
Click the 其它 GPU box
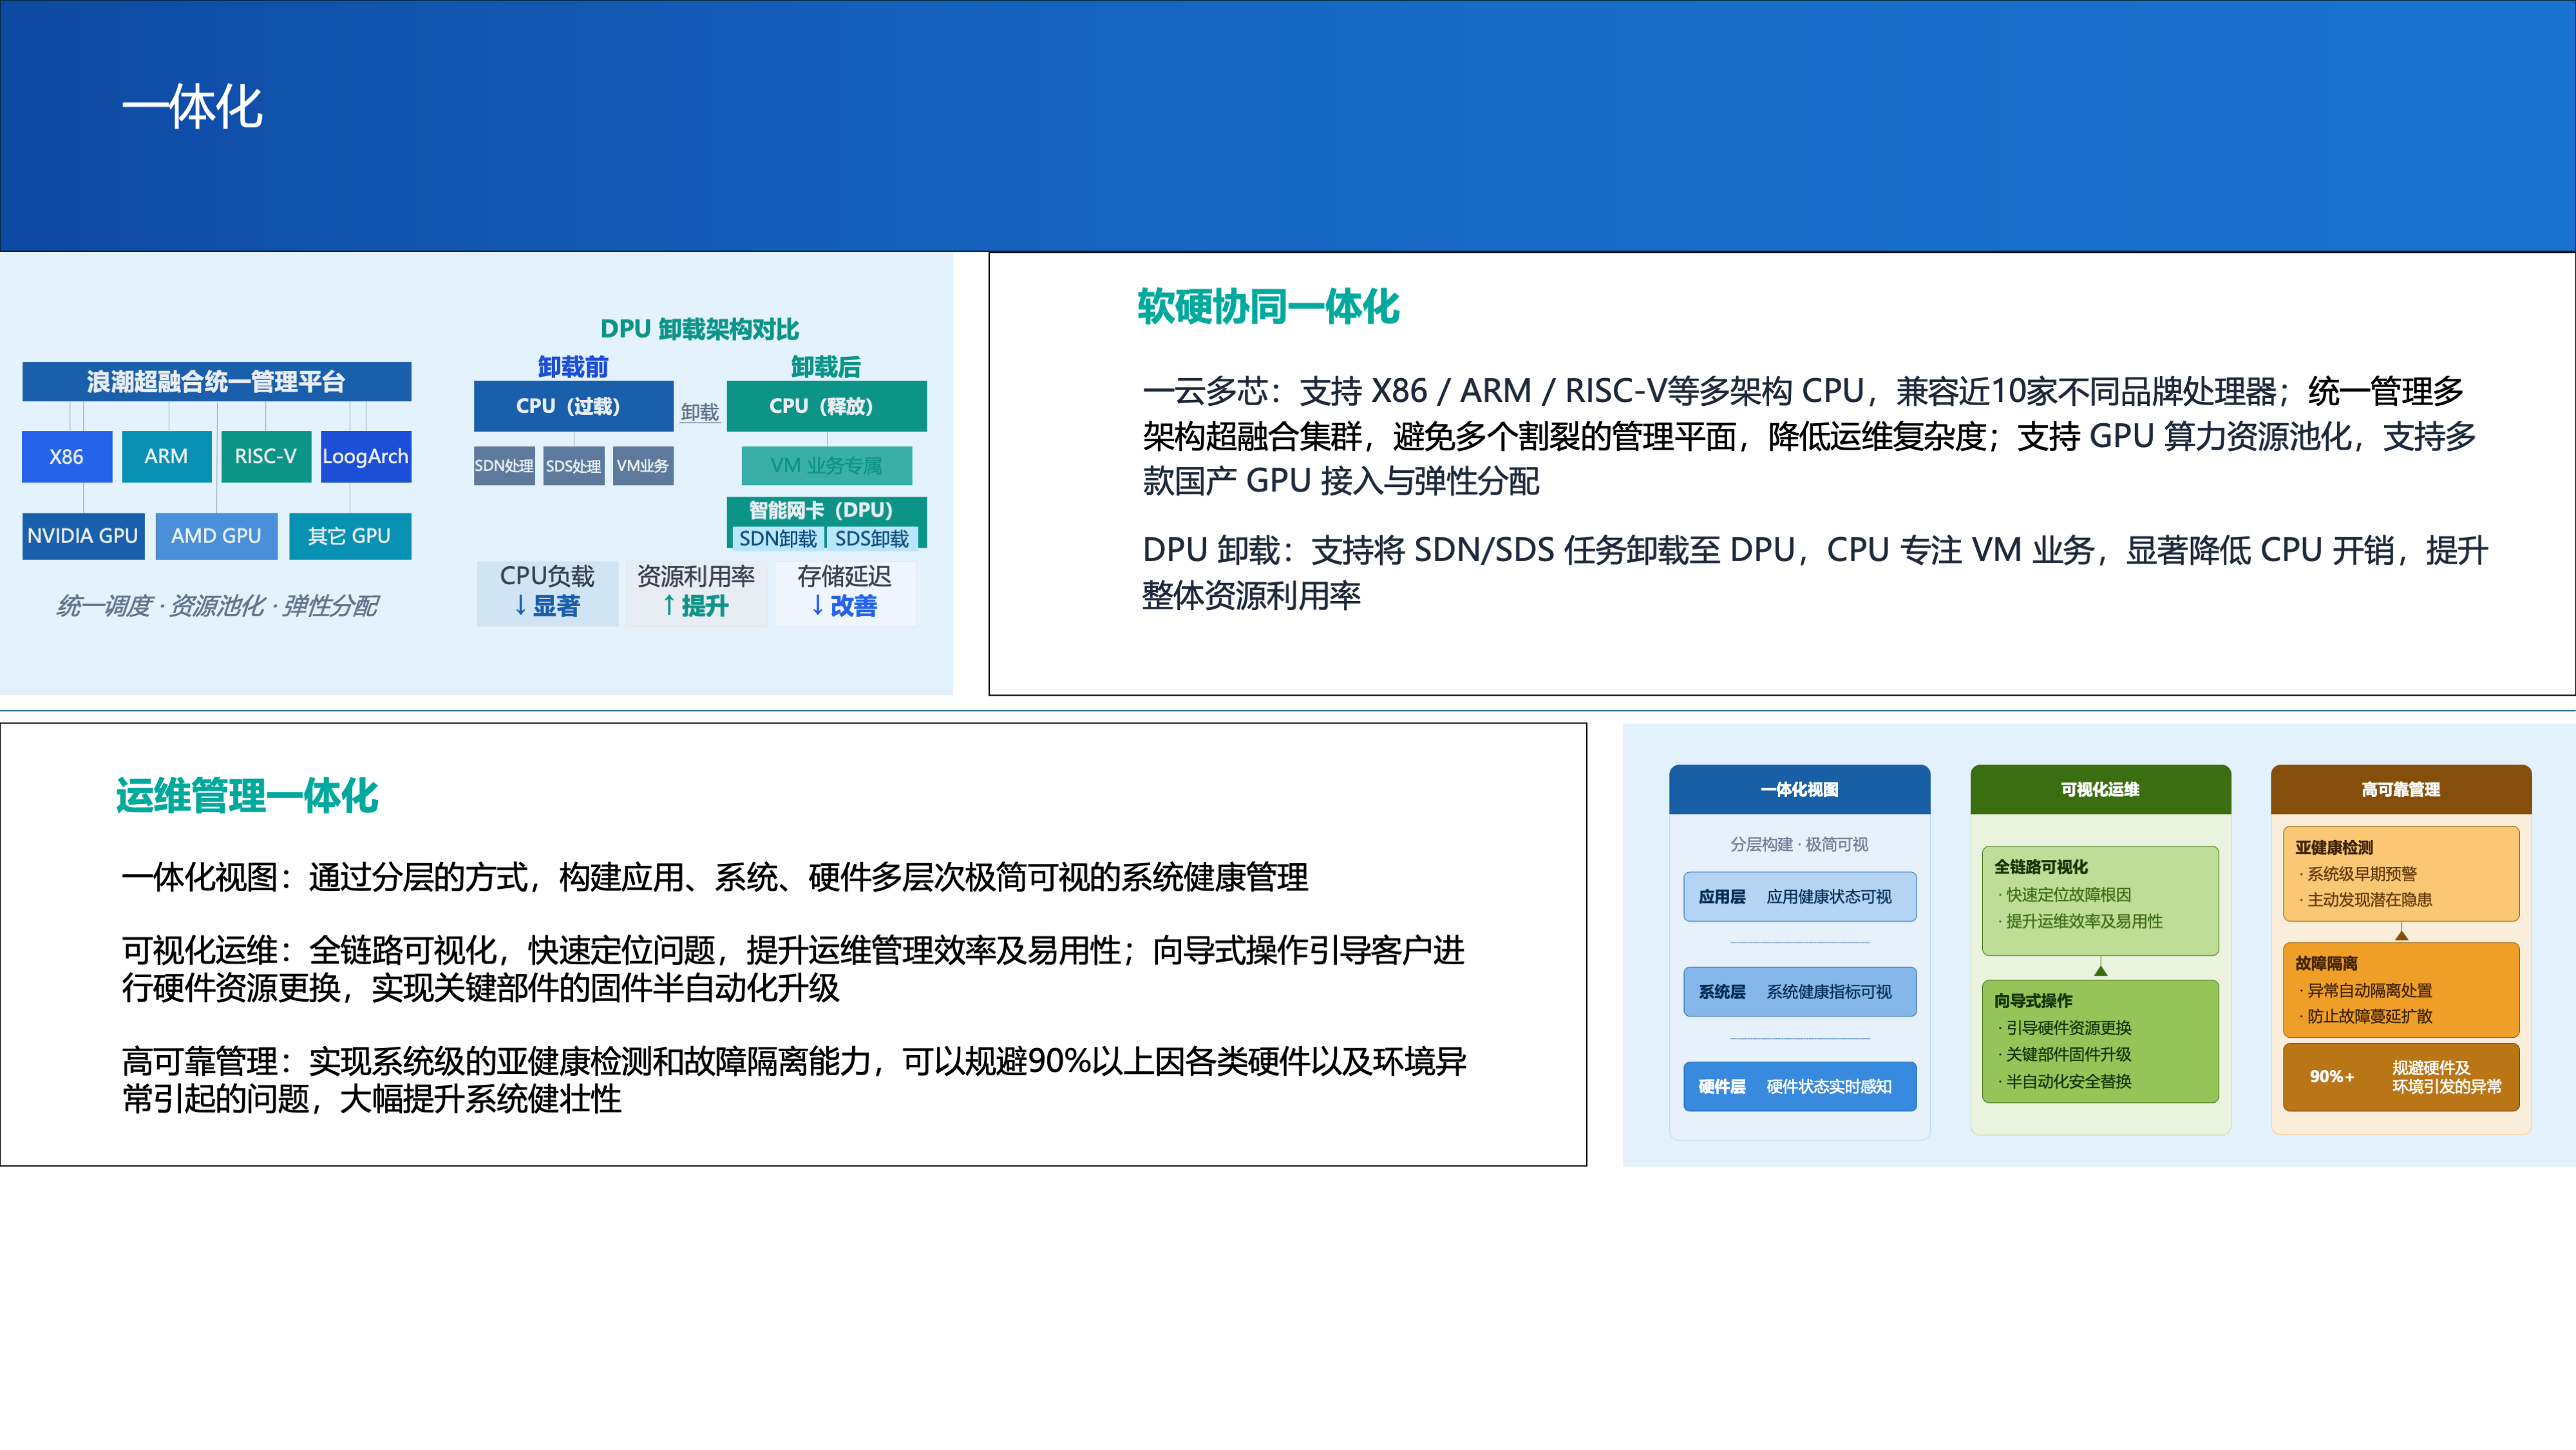click(350, 536)
